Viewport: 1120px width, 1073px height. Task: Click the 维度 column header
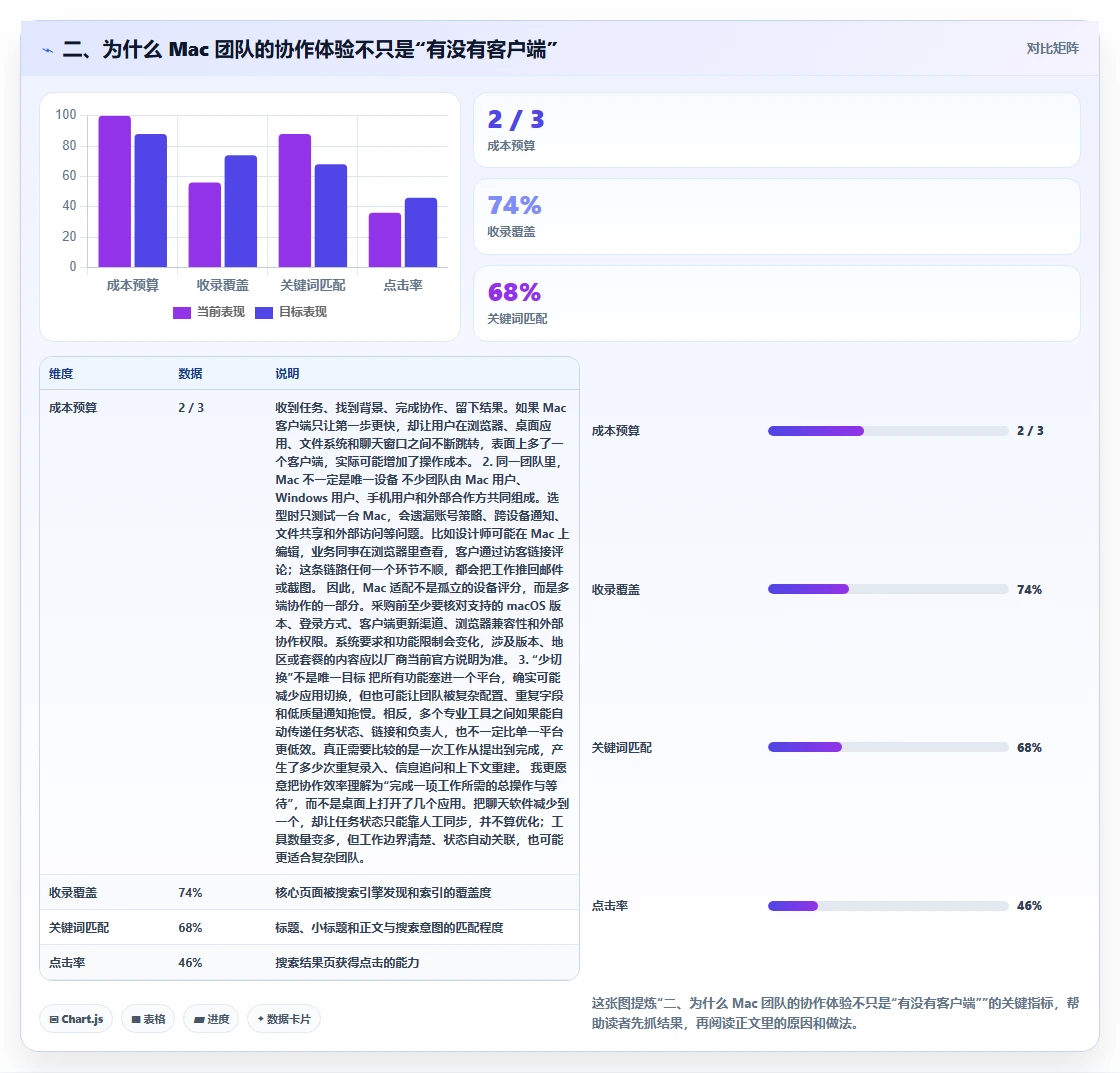(61, 374)
